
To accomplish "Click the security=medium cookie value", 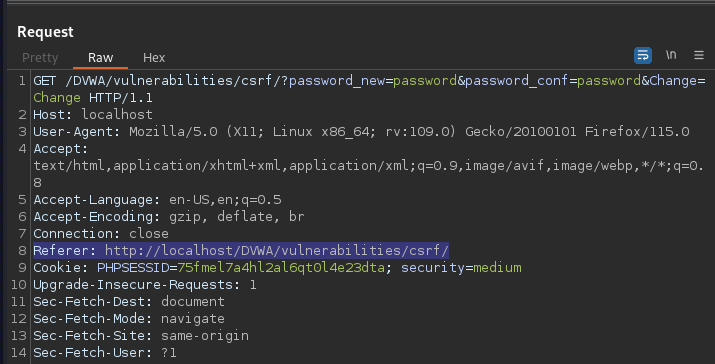I will click(x=497, y=268).
